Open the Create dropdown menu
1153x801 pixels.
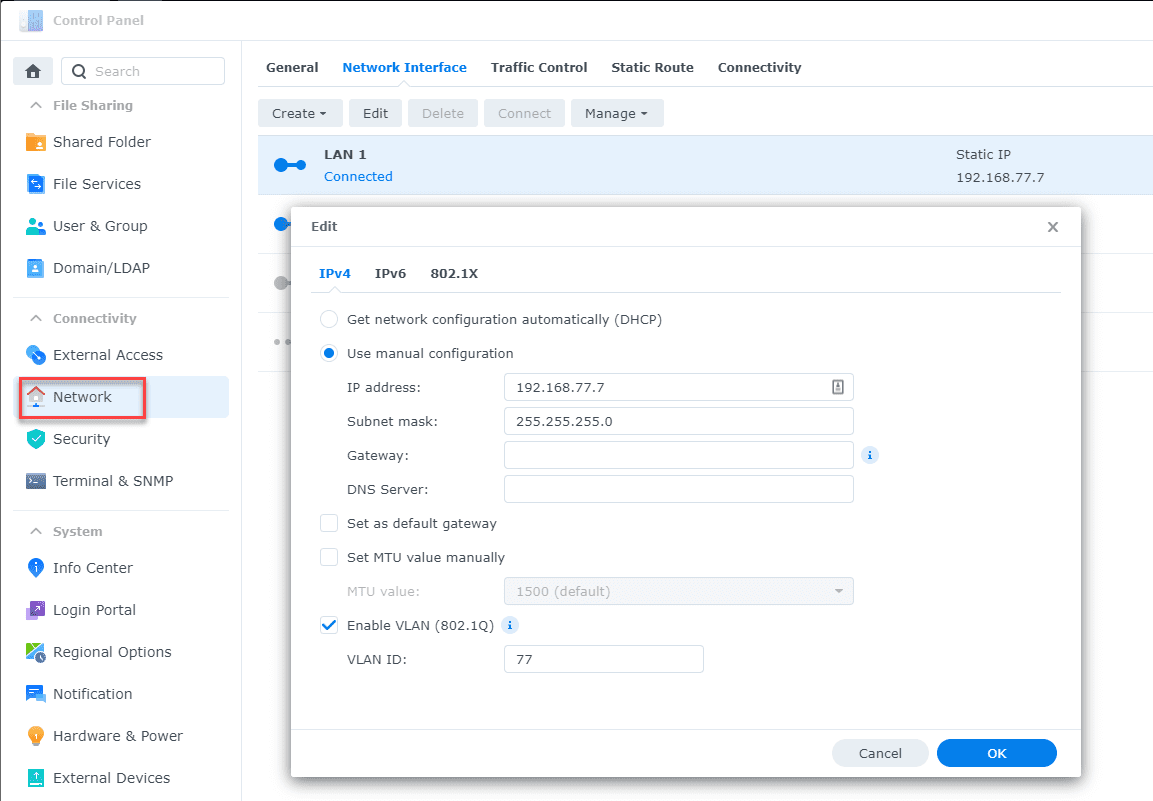point(299,113)
